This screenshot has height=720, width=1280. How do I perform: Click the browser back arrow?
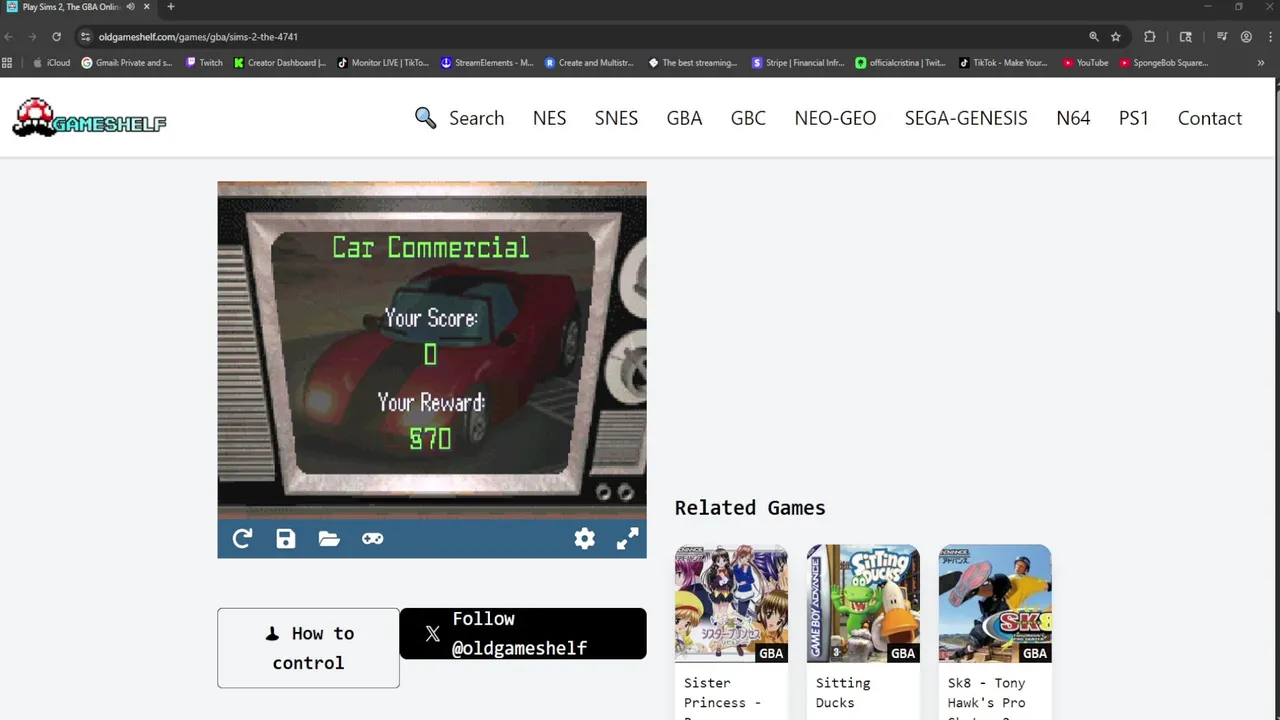pyautogui.click(x=9, y=37)
